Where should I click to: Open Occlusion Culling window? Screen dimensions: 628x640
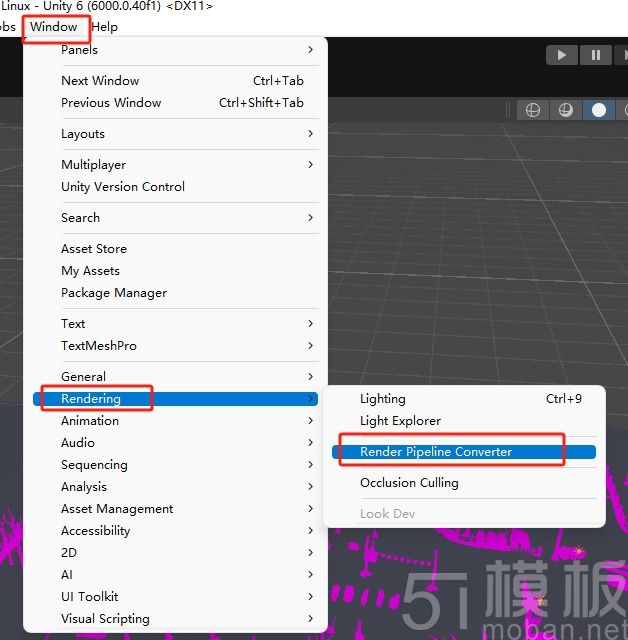coord(464,483)
